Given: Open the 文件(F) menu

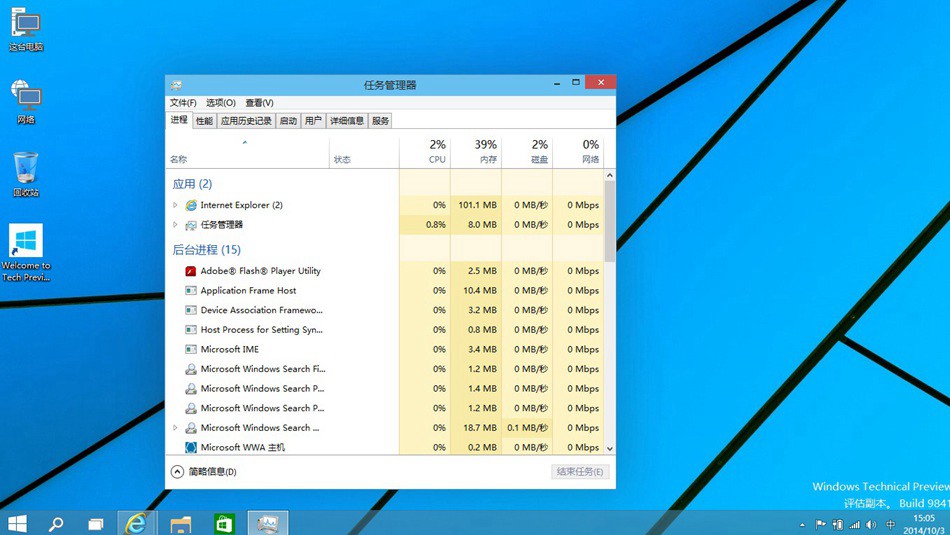Looking at the screenshot, I should point(183,103).
